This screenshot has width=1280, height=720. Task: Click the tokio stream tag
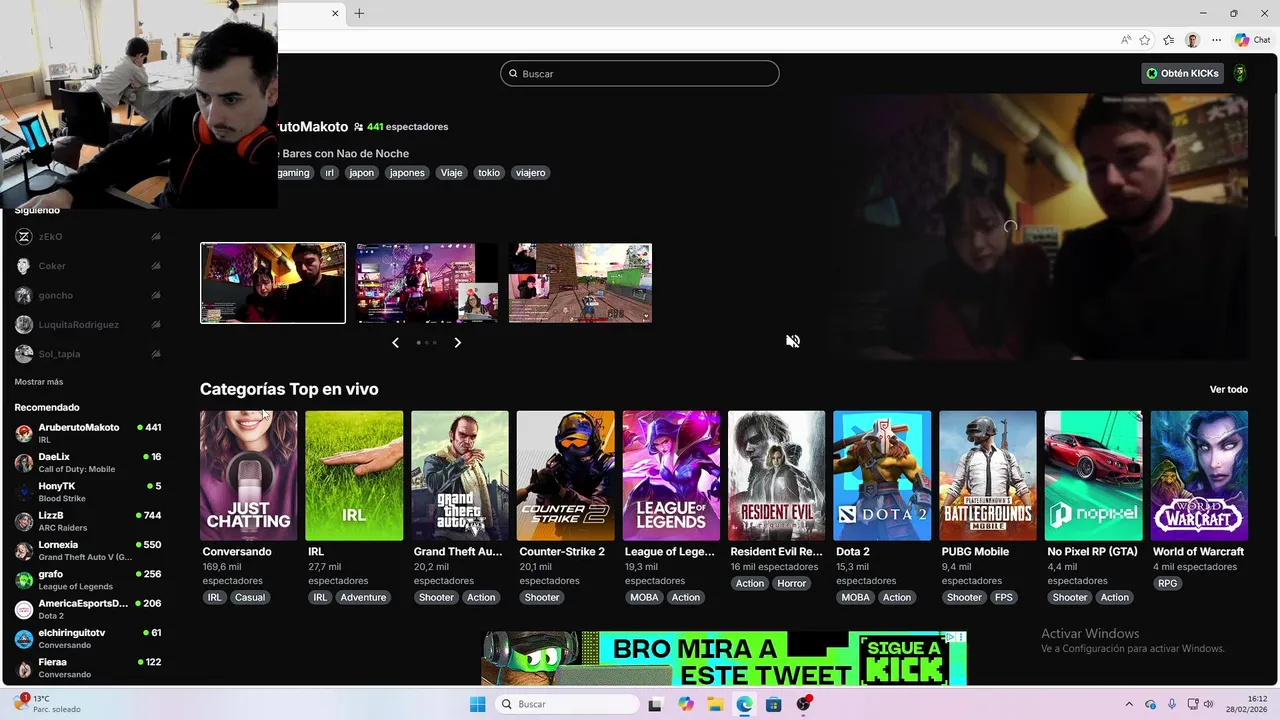tap(489, 173)
